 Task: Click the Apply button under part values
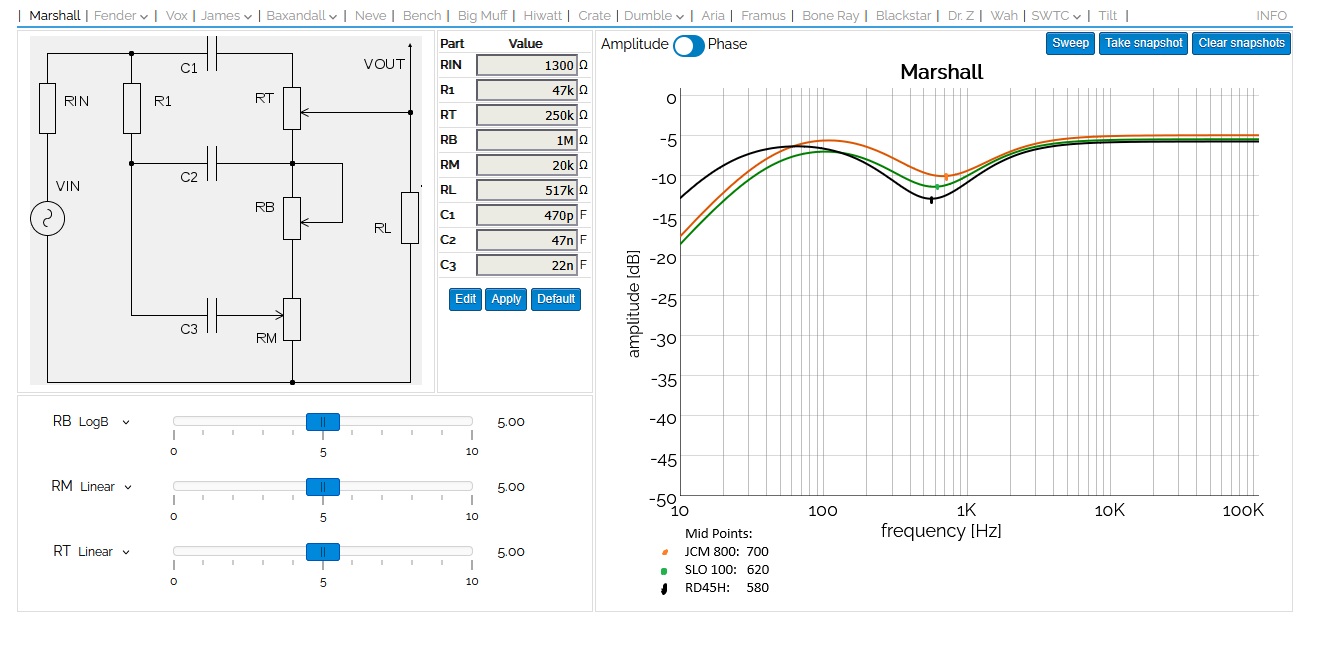(506, 299)
